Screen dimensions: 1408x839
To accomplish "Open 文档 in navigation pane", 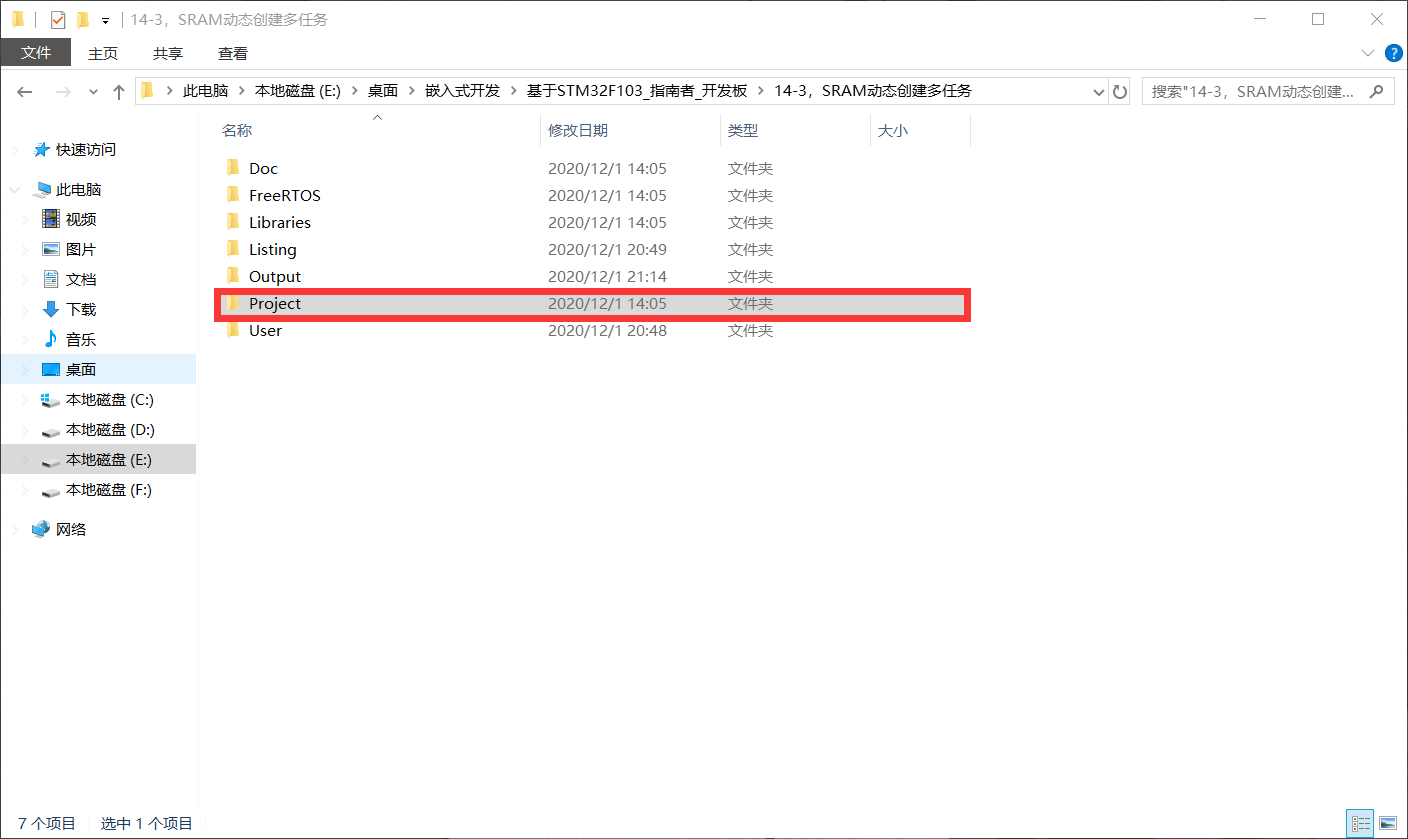I will click(81, 279).
